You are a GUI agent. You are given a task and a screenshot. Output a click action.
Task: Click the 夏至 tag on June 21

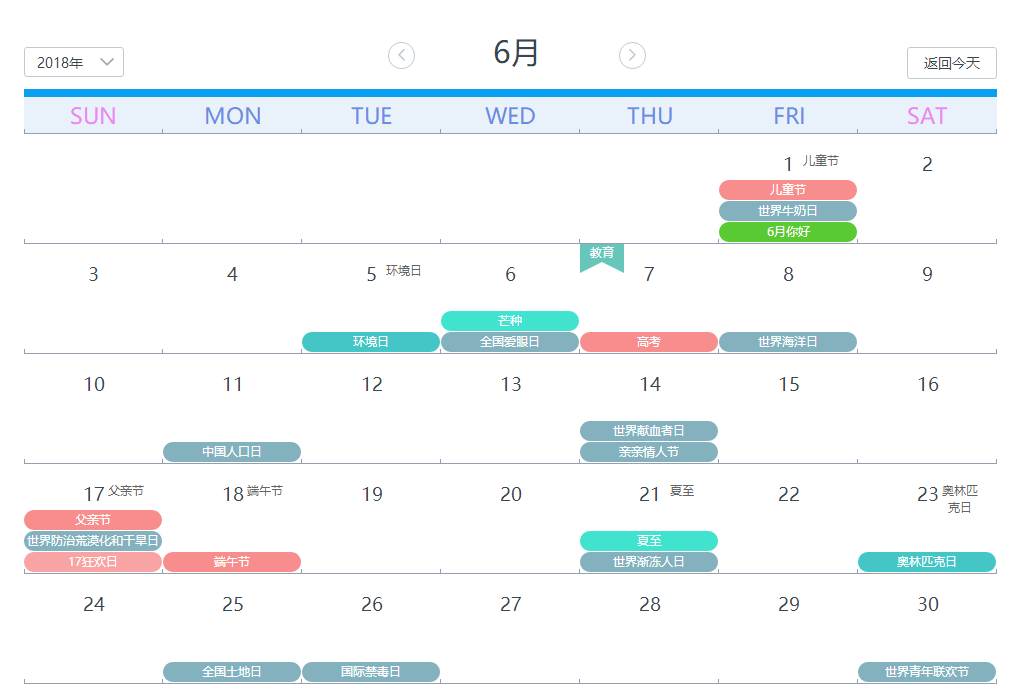click(x=648, y=540)
